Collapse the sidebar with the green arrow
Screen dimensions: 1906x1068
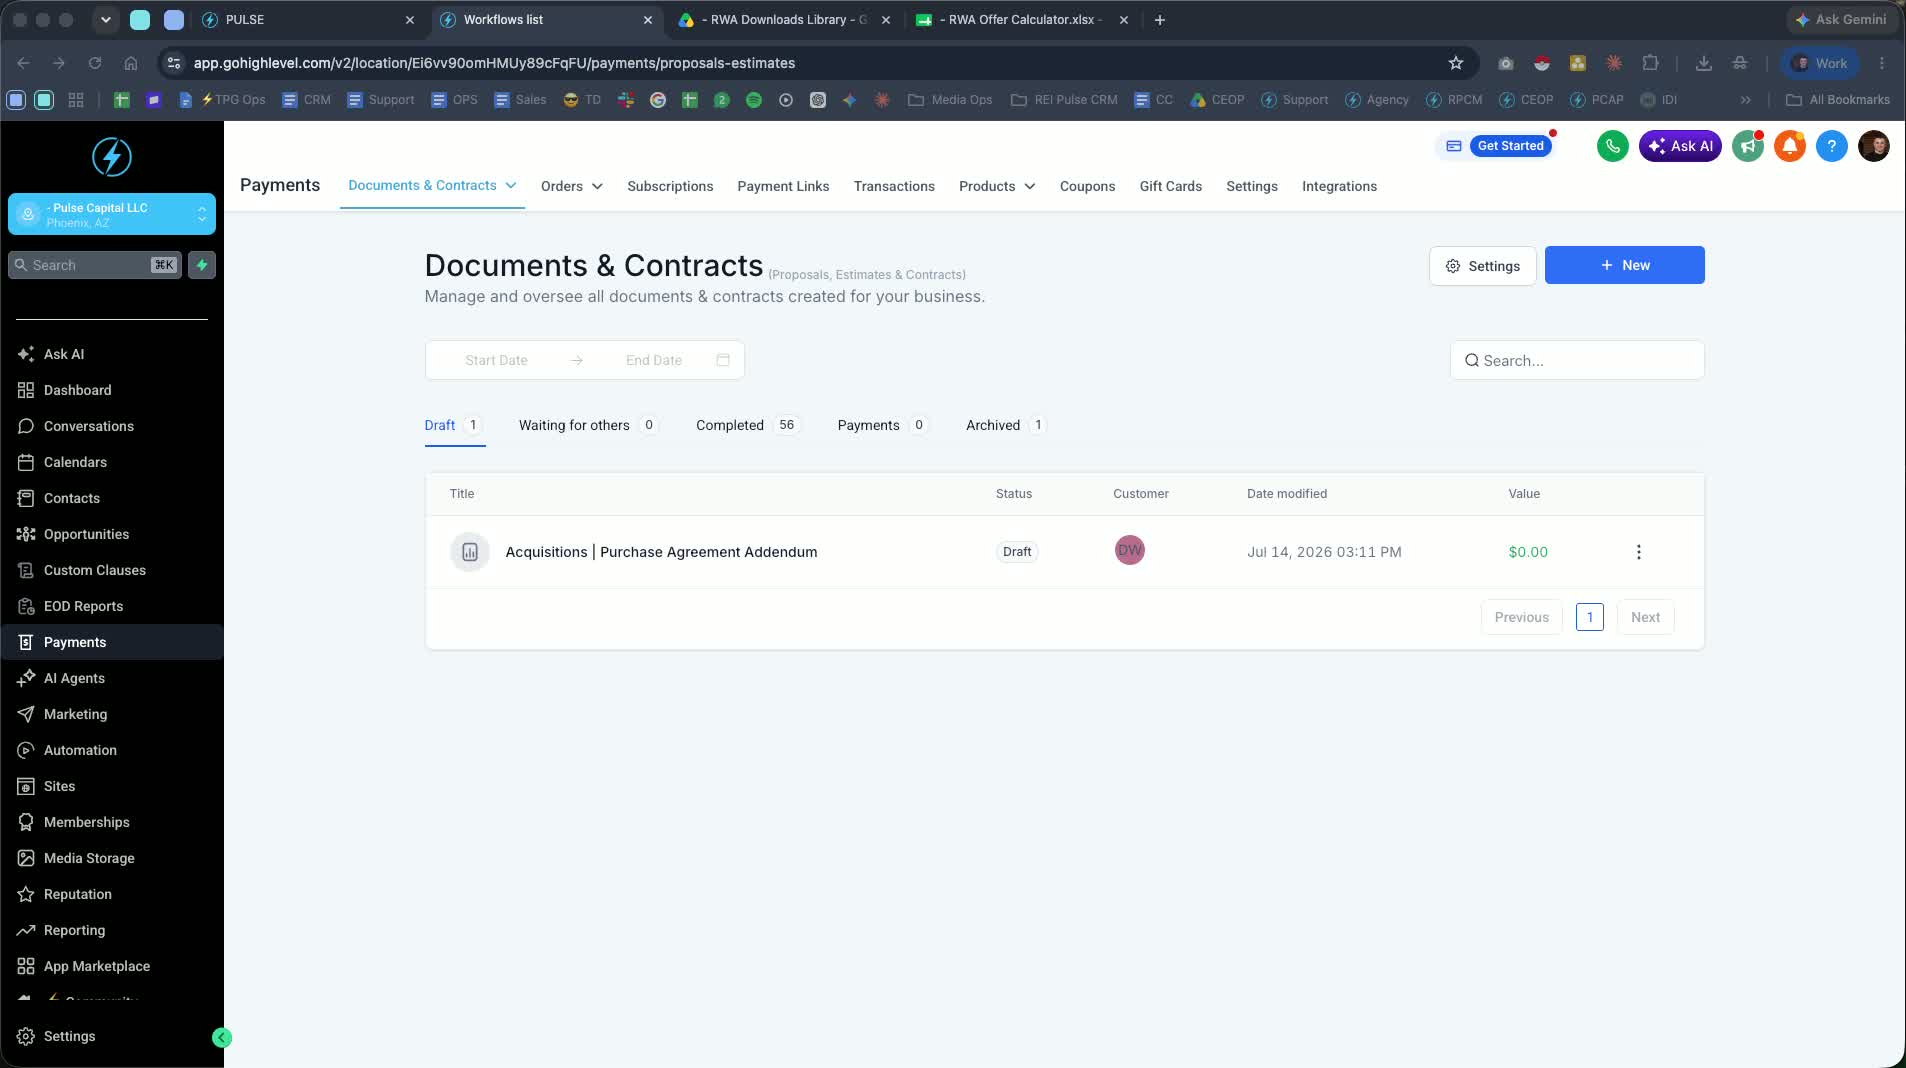[222, 1038]
